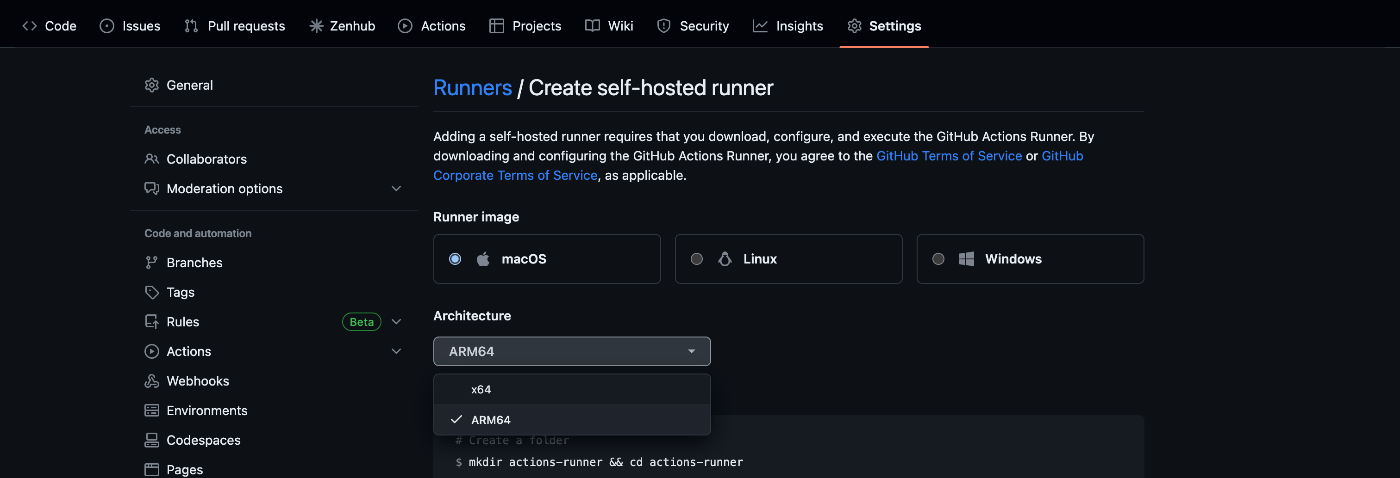Click the General gear icon in sidebar
The height and width of the screenshot is (478, 1400).
coord(152,85)
